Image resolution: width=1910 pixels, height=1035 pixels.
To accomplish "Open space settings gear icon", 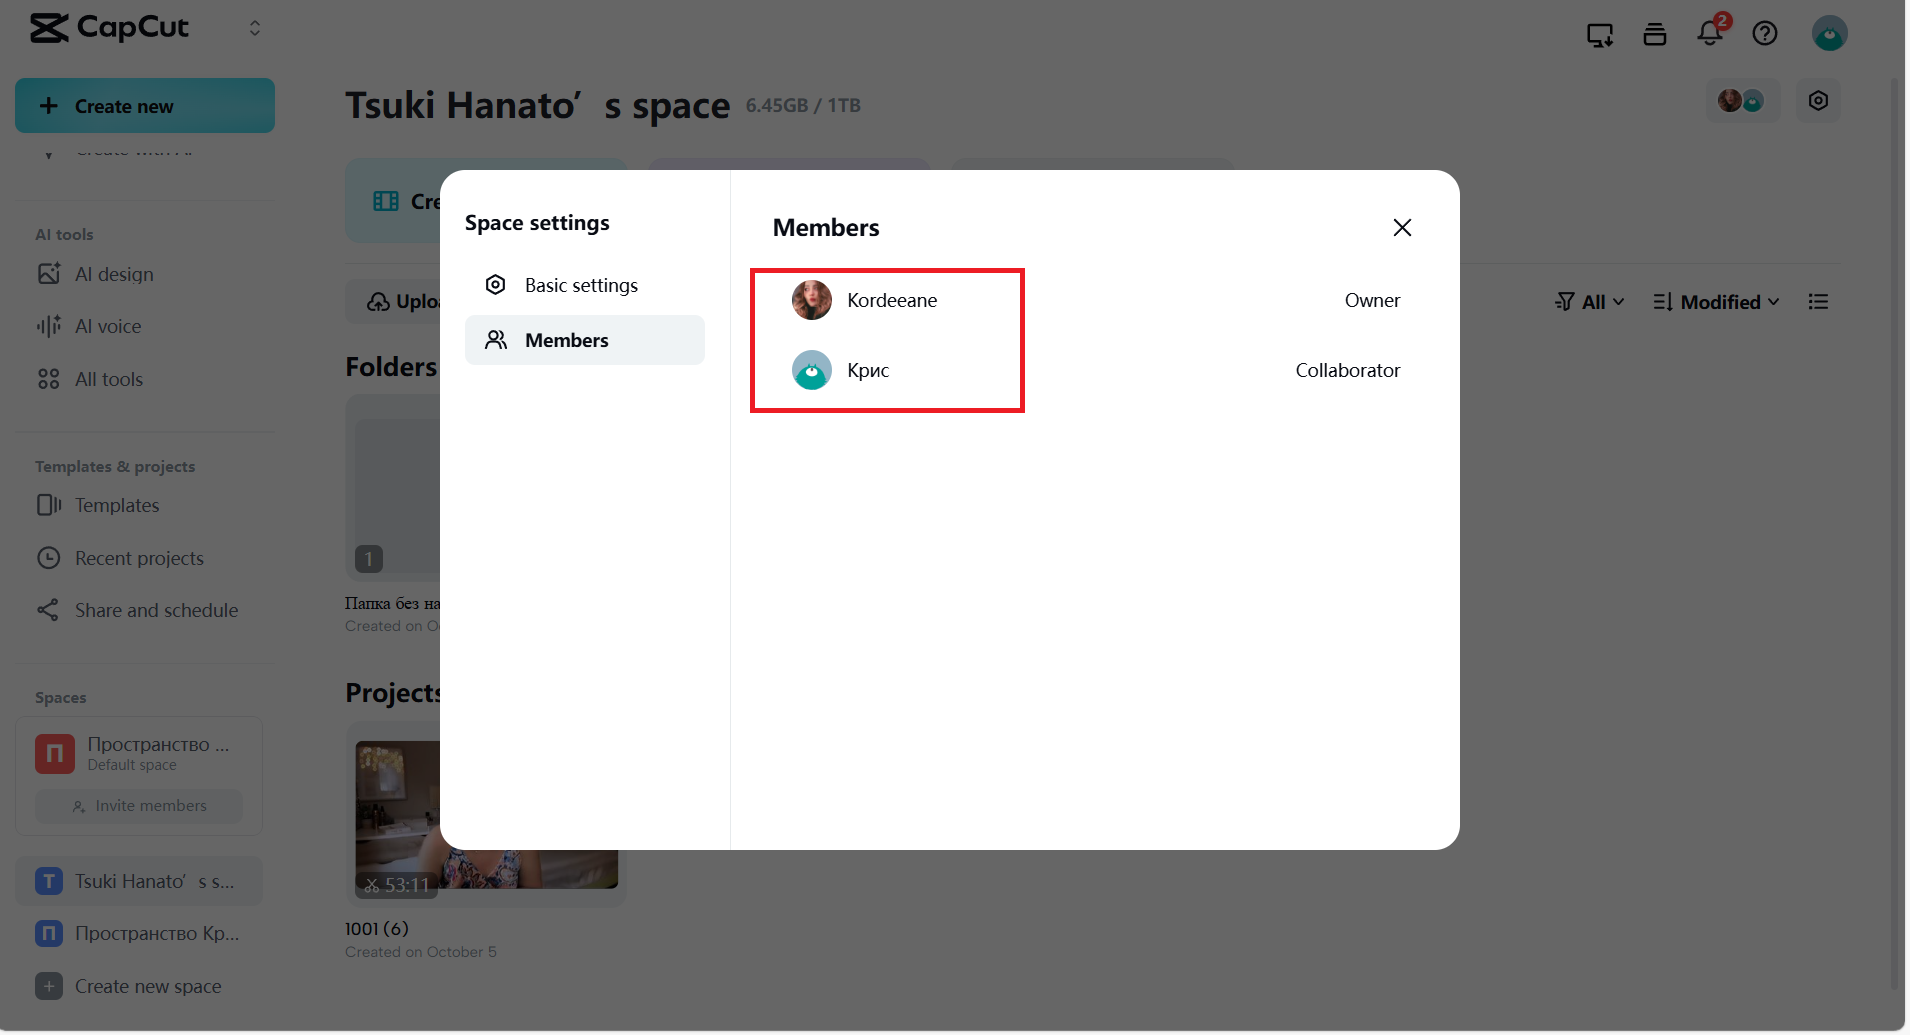I will (1818, 101).
